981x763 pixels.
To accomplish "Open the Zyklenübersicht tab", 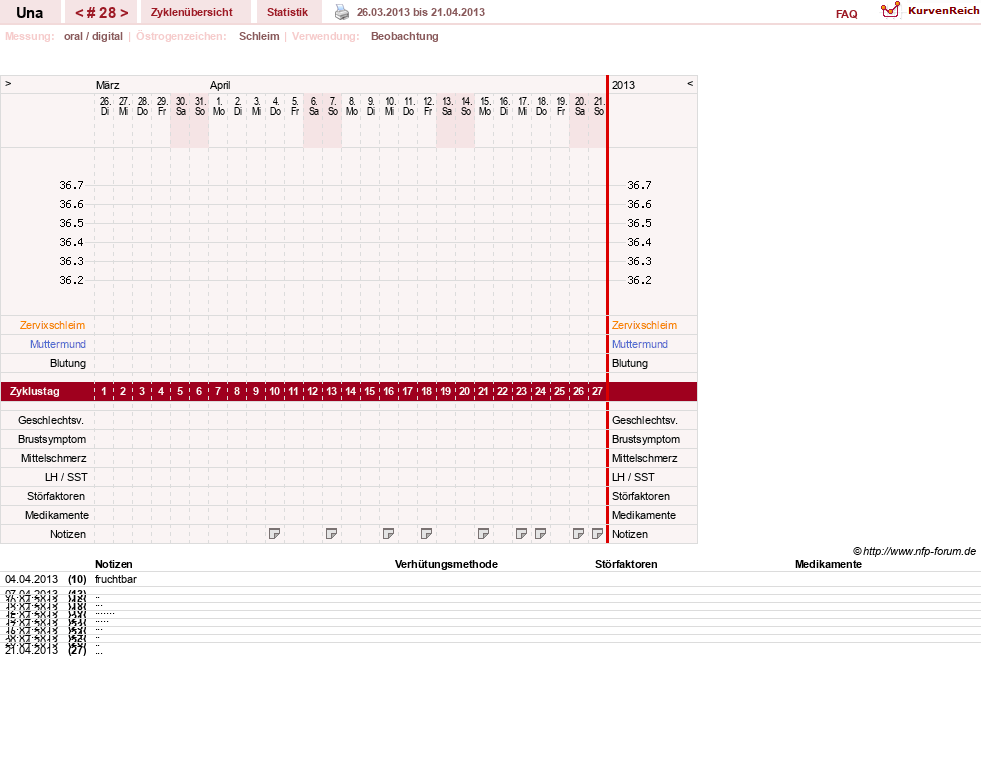I will click(191, 13).
